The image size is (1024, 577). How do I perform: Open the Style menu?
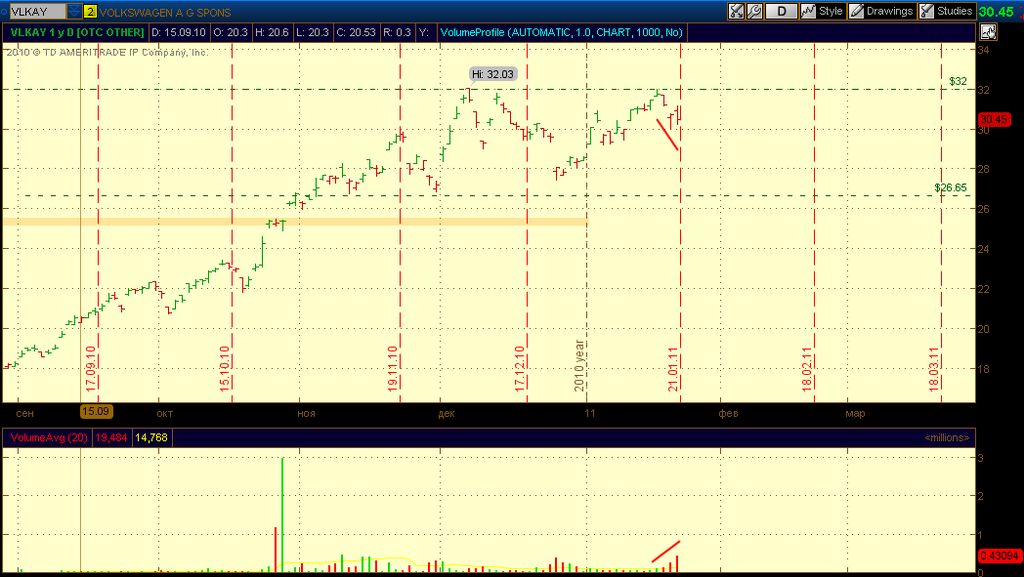pyautogui.click(x=822, y=11)
